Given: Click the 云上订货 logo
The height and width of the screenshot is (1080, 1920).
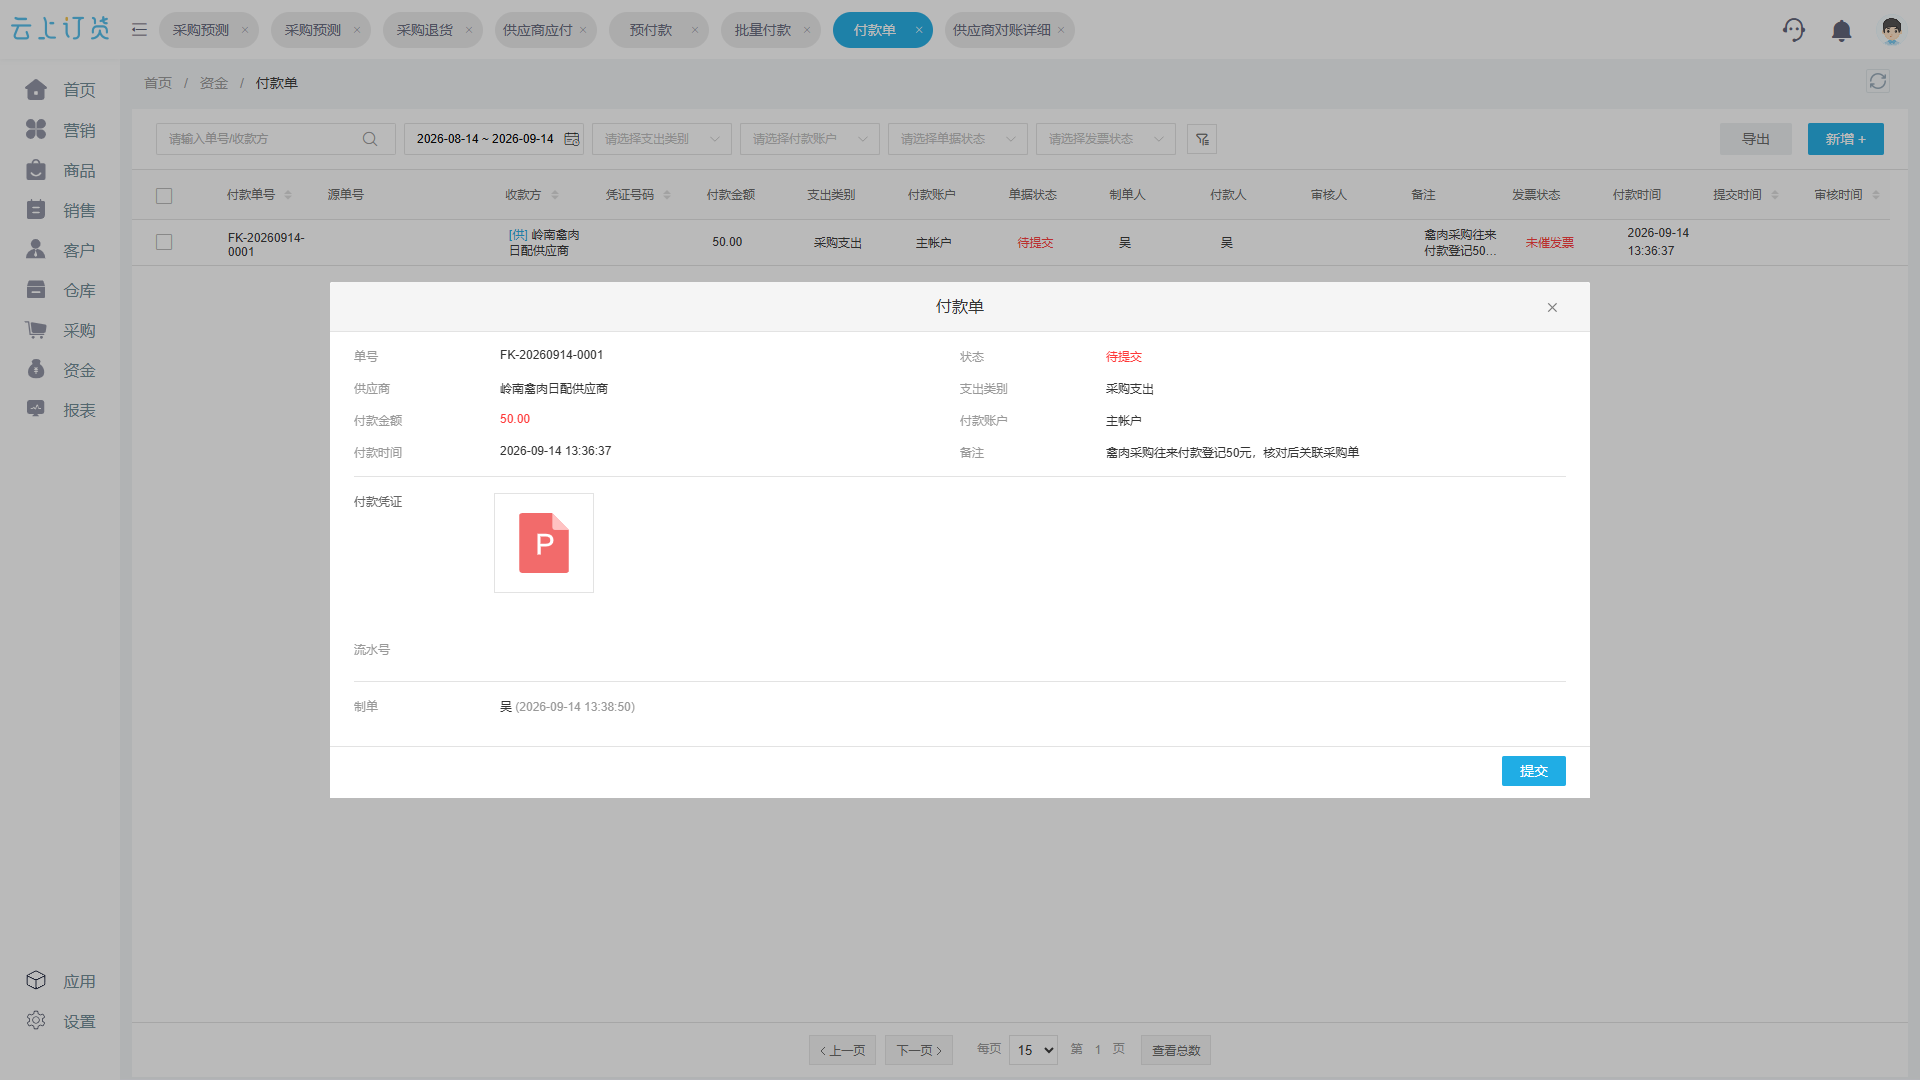Looking at the screenshot, I should (x=60, y=29).
